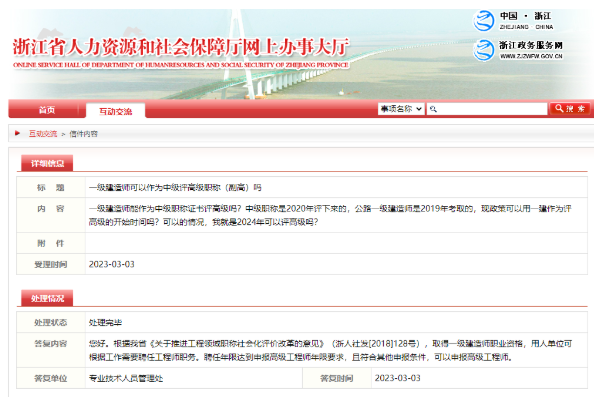Click the title text 一级建造师可以作为中级评高级职称（副高）吗

pos(175,188)
